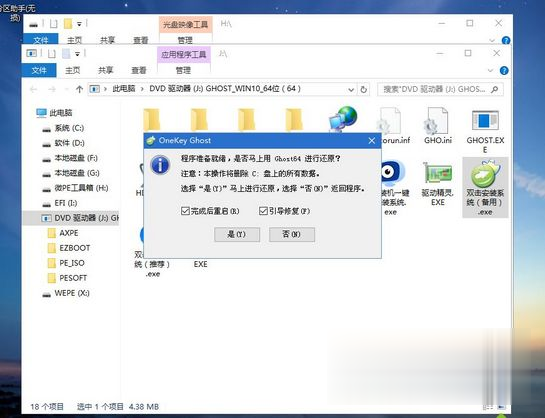
Task: Select 此电脑 in the navigation pane
Action: point(61,113)
